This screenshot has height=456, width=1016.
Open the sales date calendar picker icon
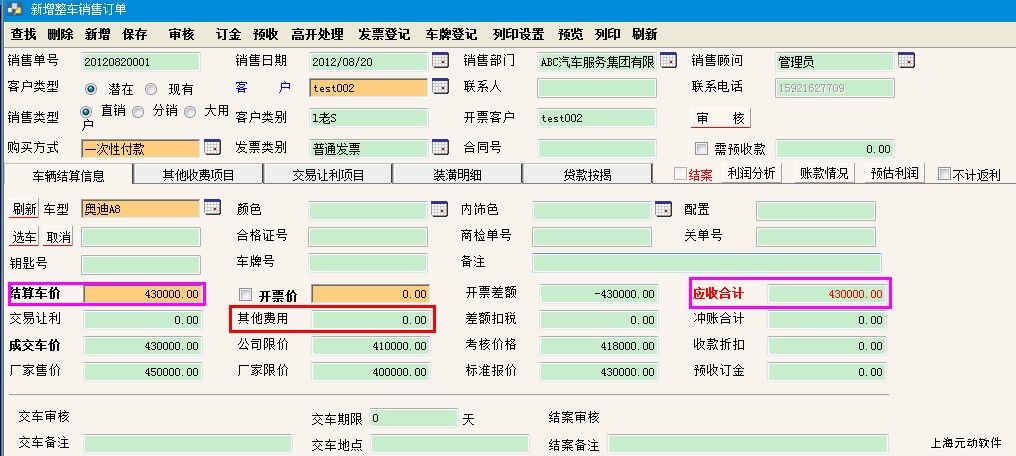(440, 61)
